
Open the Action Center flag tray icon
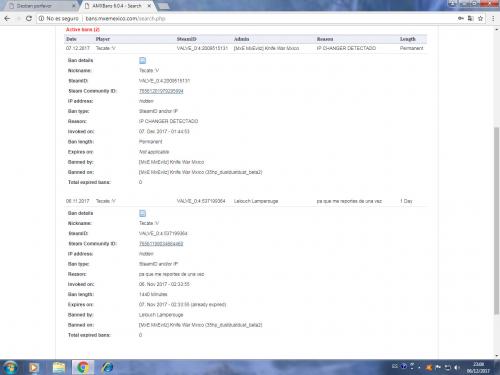pyautogui.click(x=438, y=367)
